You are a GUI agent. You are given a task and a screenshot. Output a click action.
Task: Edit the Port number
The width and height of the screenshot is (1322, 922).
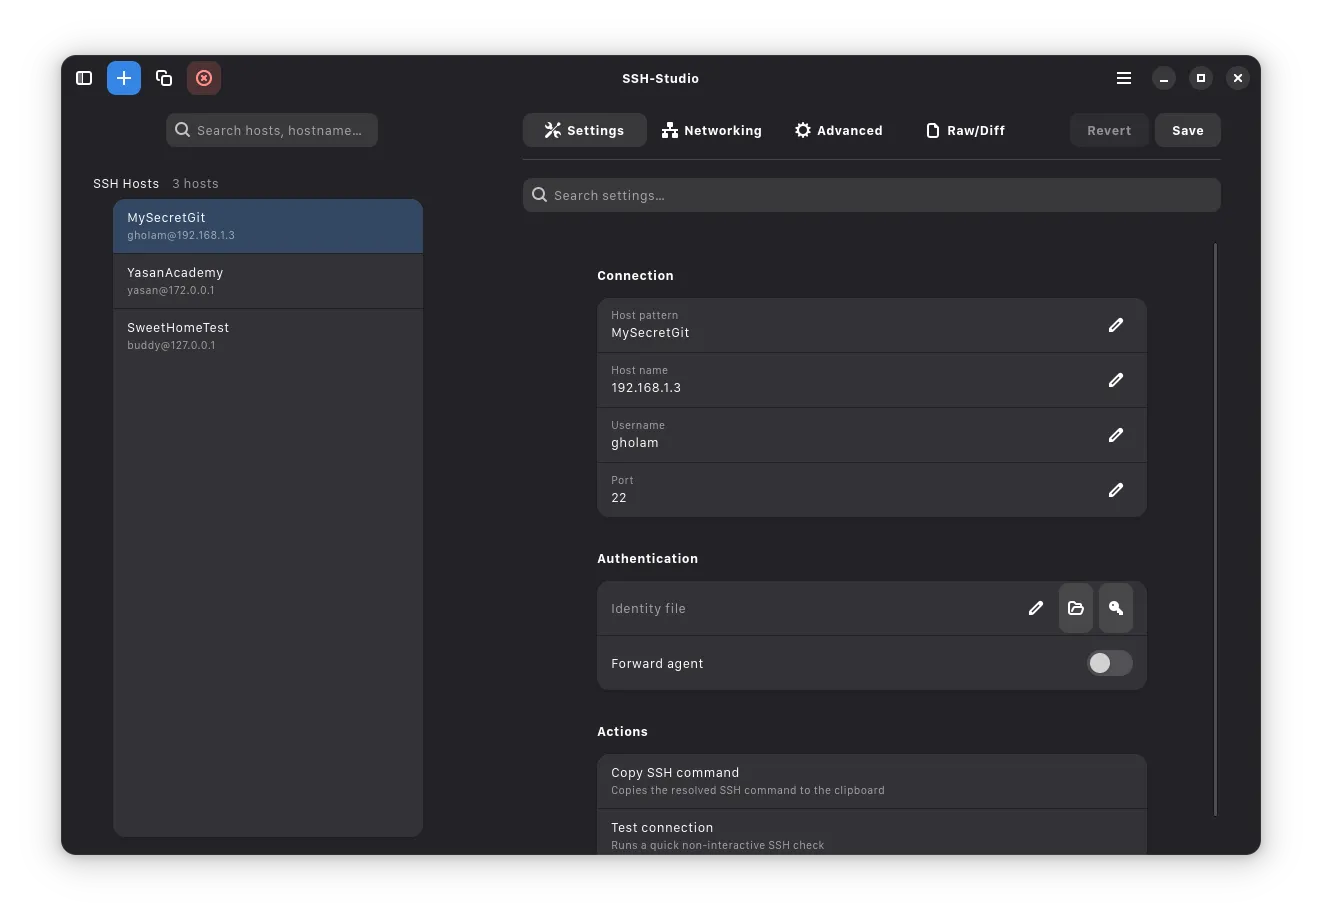(x=1115, y=490)
